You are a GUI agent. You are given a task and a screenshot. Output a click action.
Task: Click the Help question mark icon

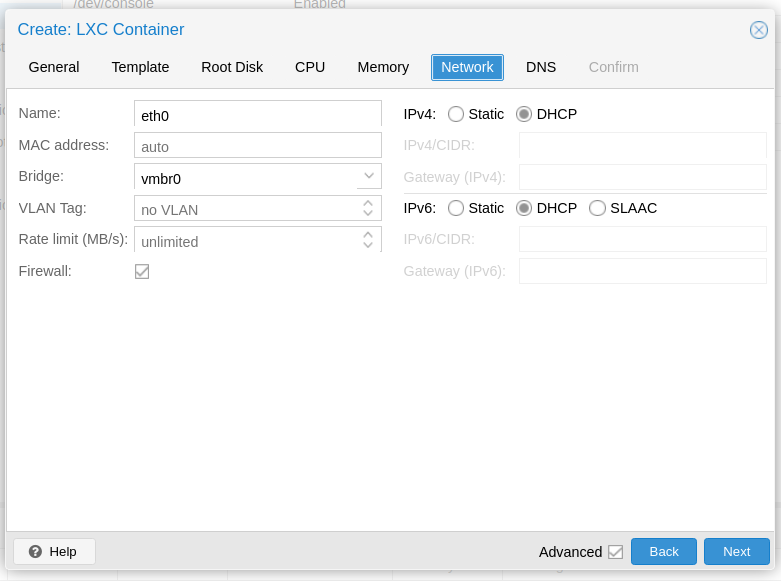(x=36, y=552)
